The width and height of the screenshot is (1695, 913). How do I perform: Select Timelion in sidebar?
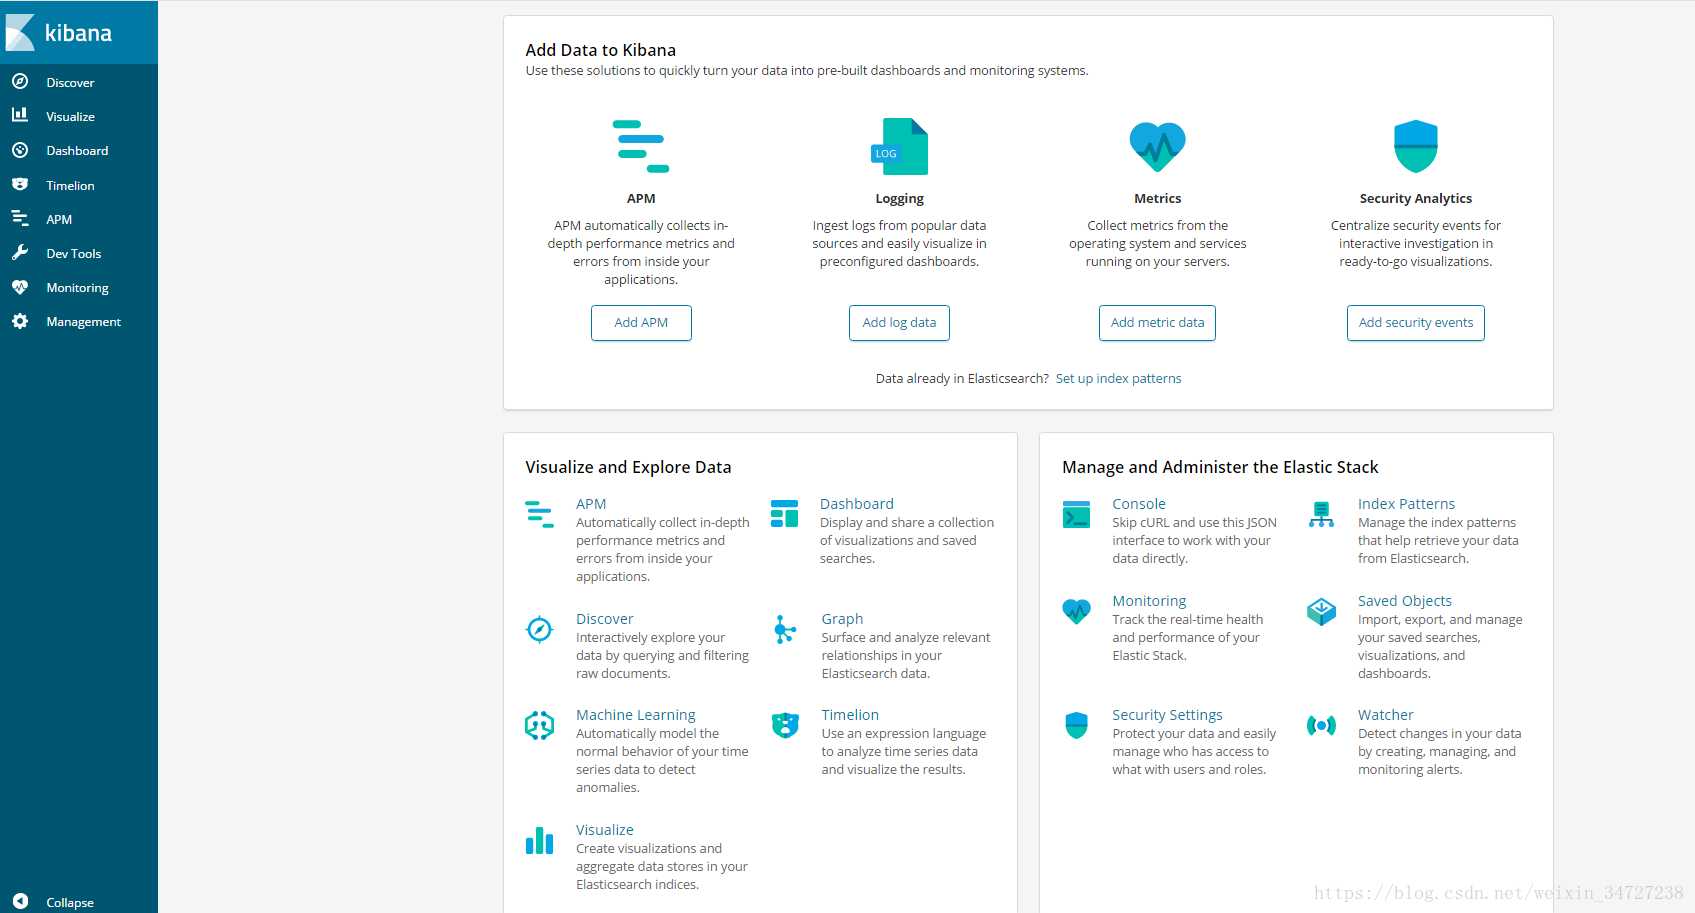point(70,185)
